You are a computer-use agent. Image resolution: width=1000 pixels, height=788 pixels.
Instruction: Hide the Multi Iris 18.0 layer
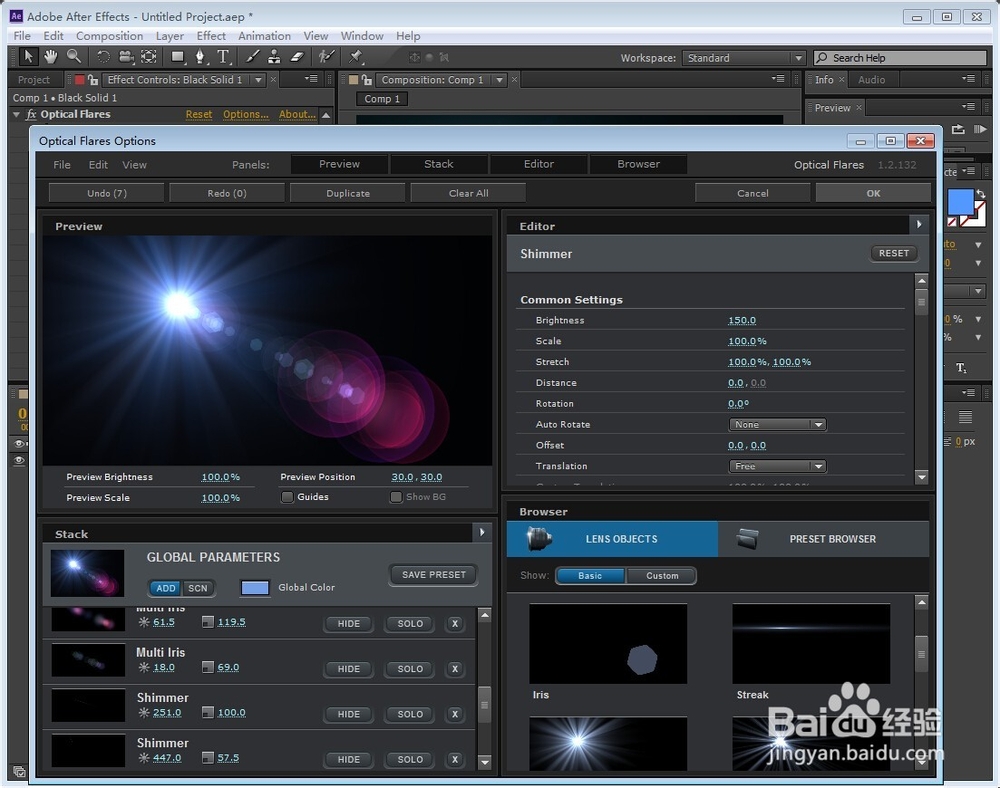click(349, 669)
